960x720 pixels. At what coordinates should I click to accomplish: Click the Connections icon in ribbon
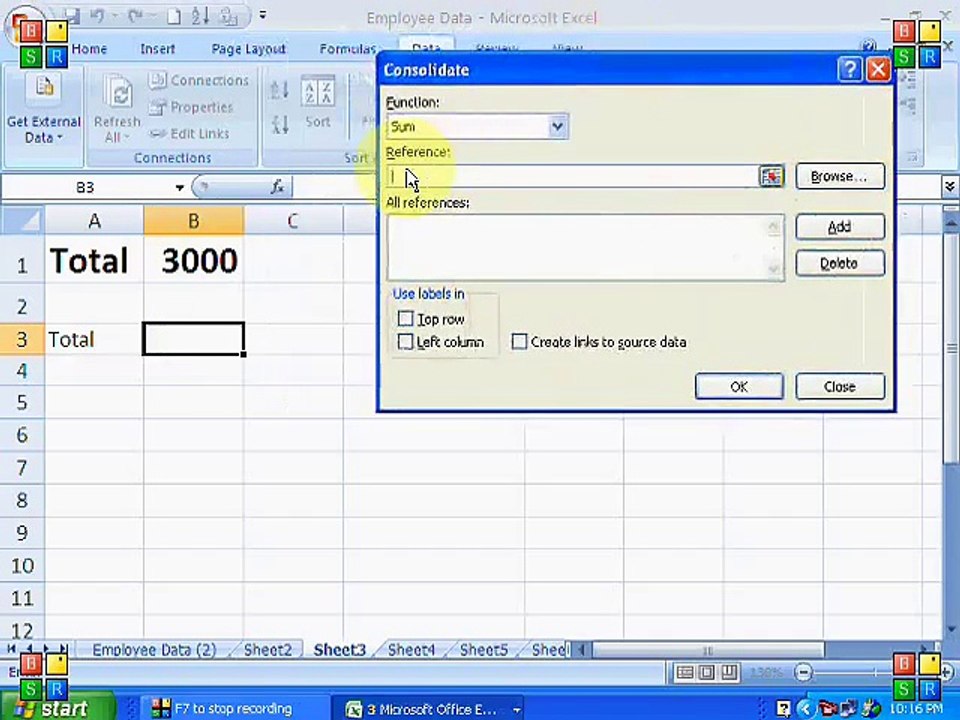157,80
